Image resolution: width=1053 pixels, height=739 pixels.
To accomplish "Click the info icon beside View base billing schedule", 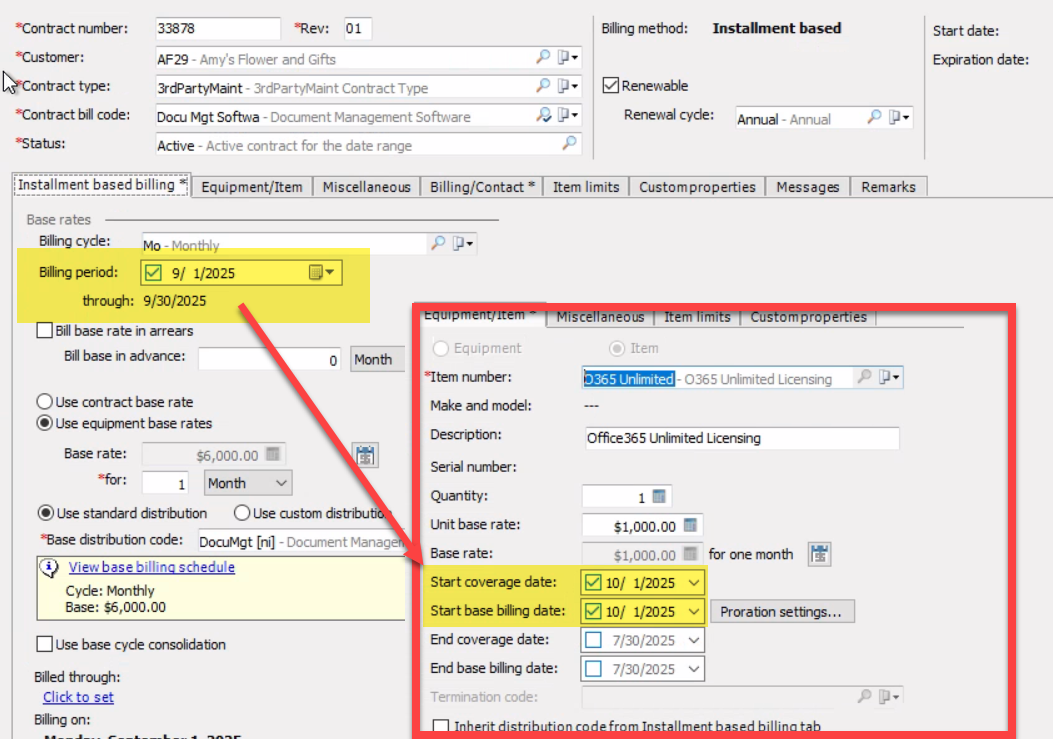I will tap(49, 568).
